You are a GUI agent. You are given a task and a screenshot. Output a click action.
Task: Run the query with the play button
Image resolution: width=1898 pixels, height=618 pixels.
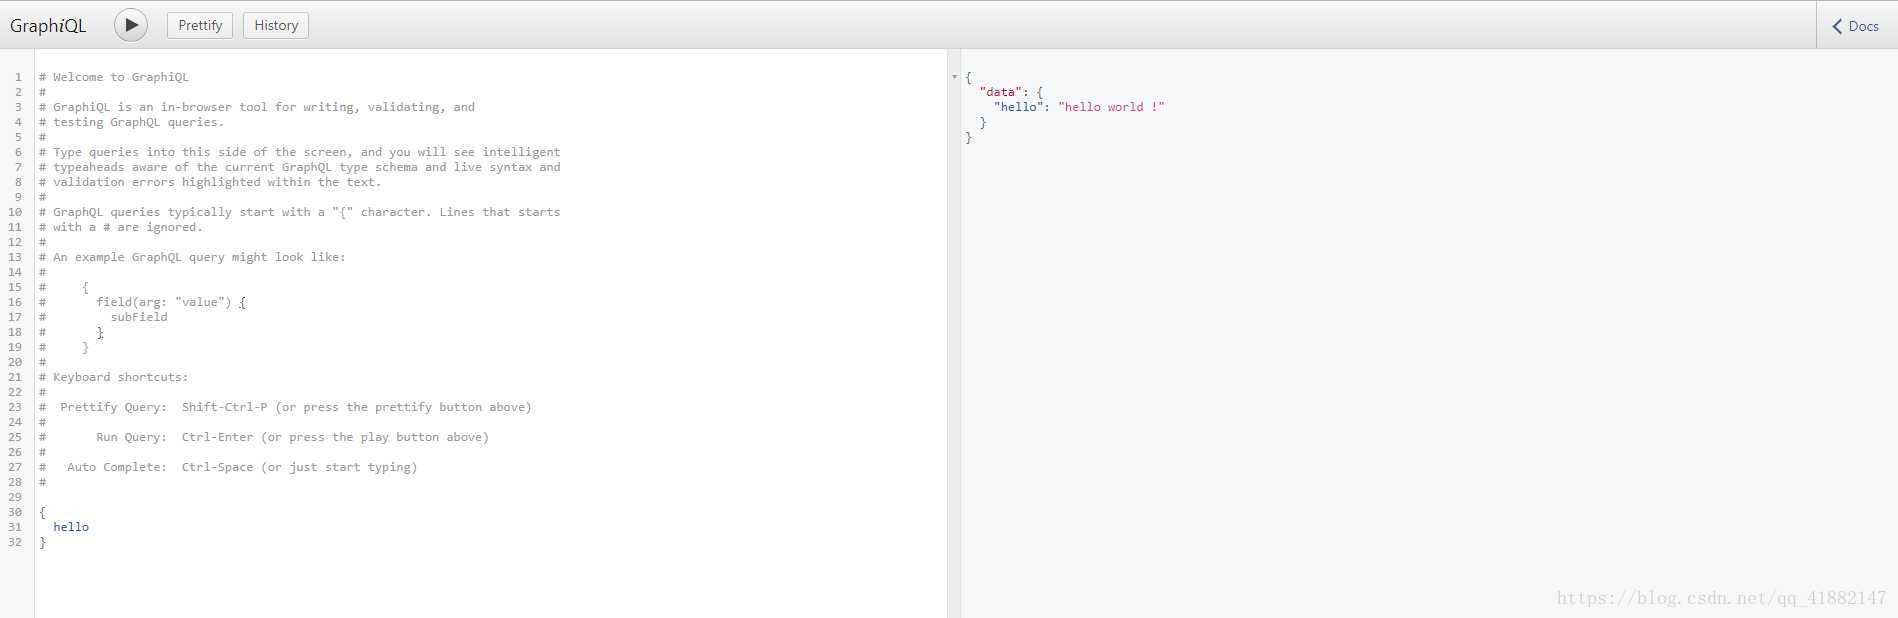(x=131, y=25)
